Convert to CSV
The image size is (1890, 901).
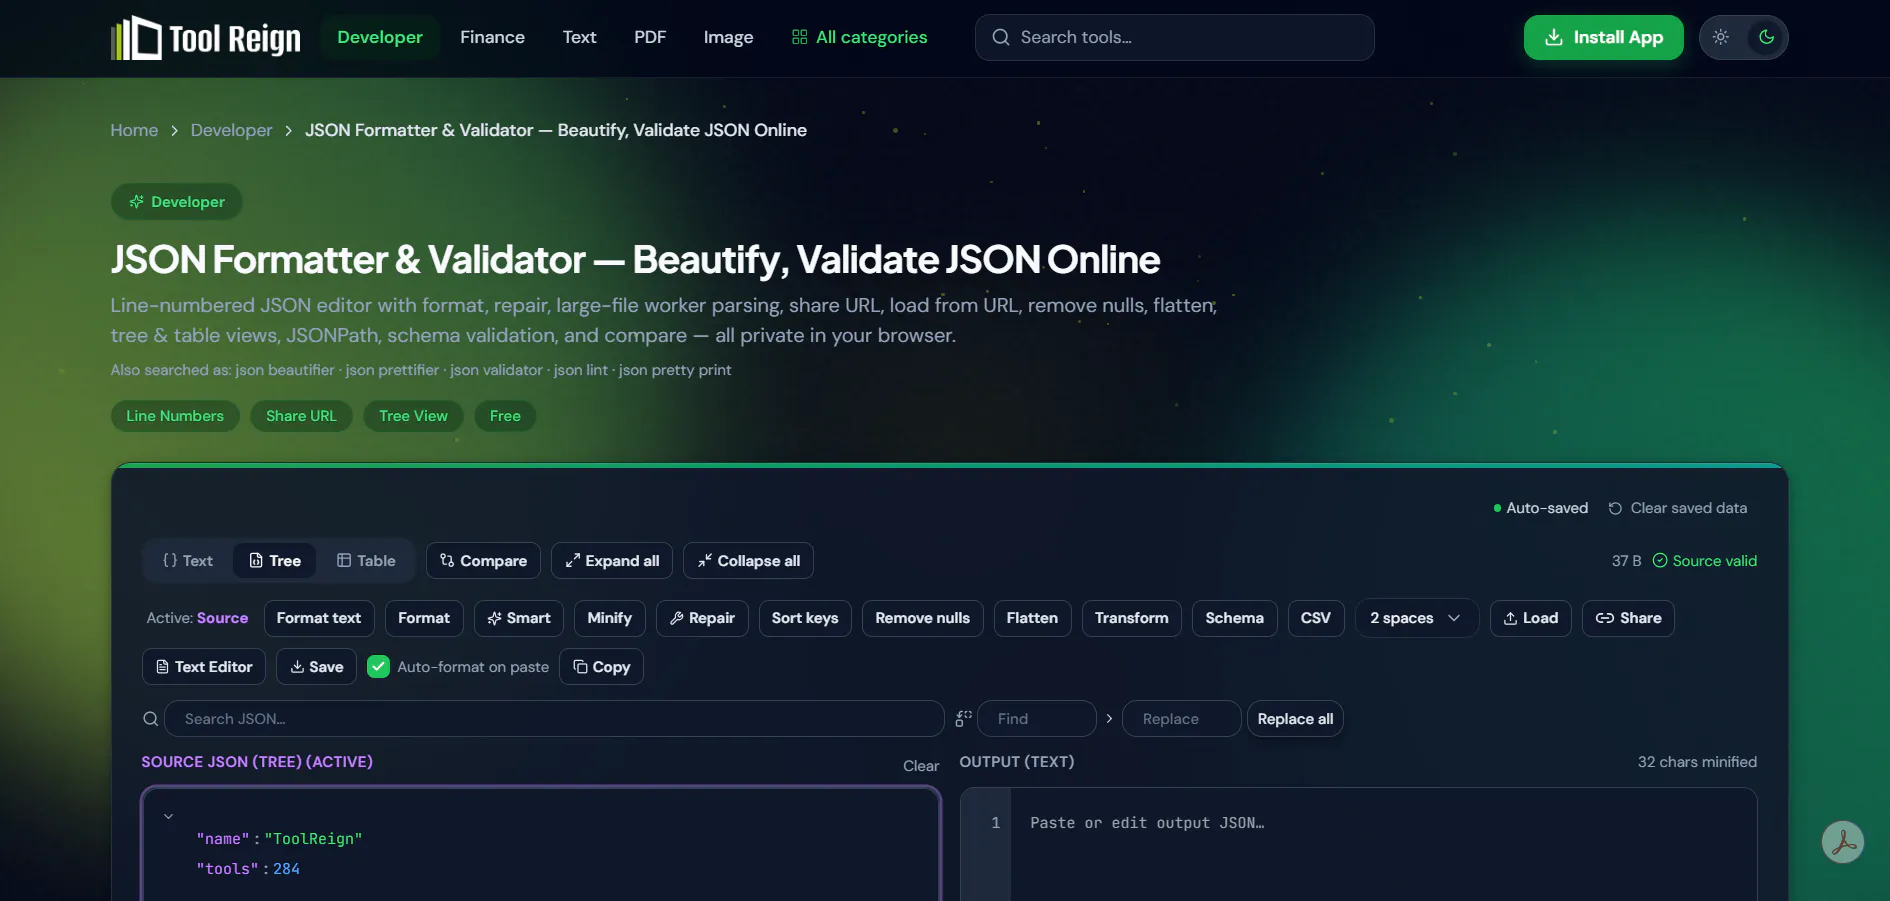[x=1316, y=618]
